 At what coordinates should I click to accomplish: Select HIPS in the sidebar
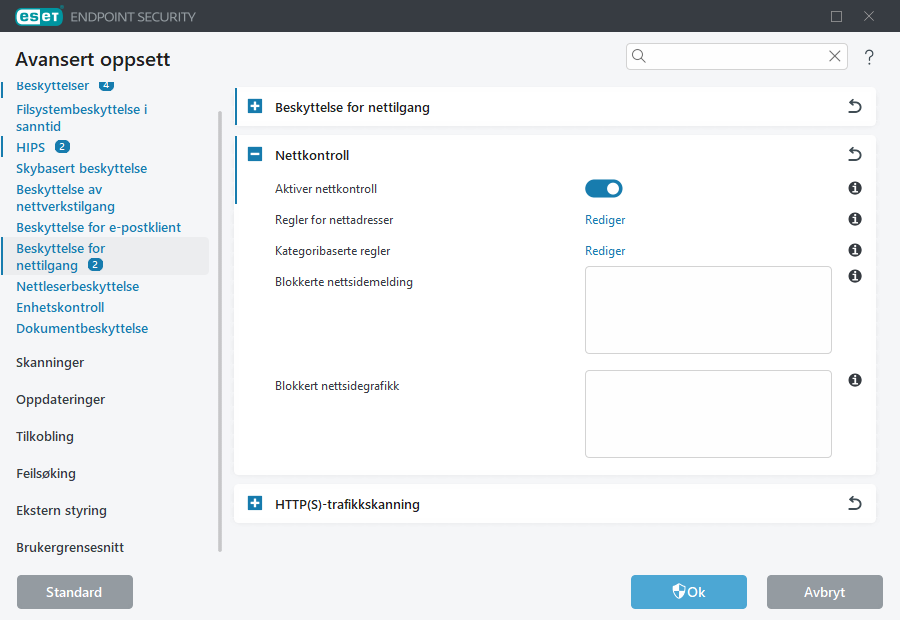tap(30, 148)
